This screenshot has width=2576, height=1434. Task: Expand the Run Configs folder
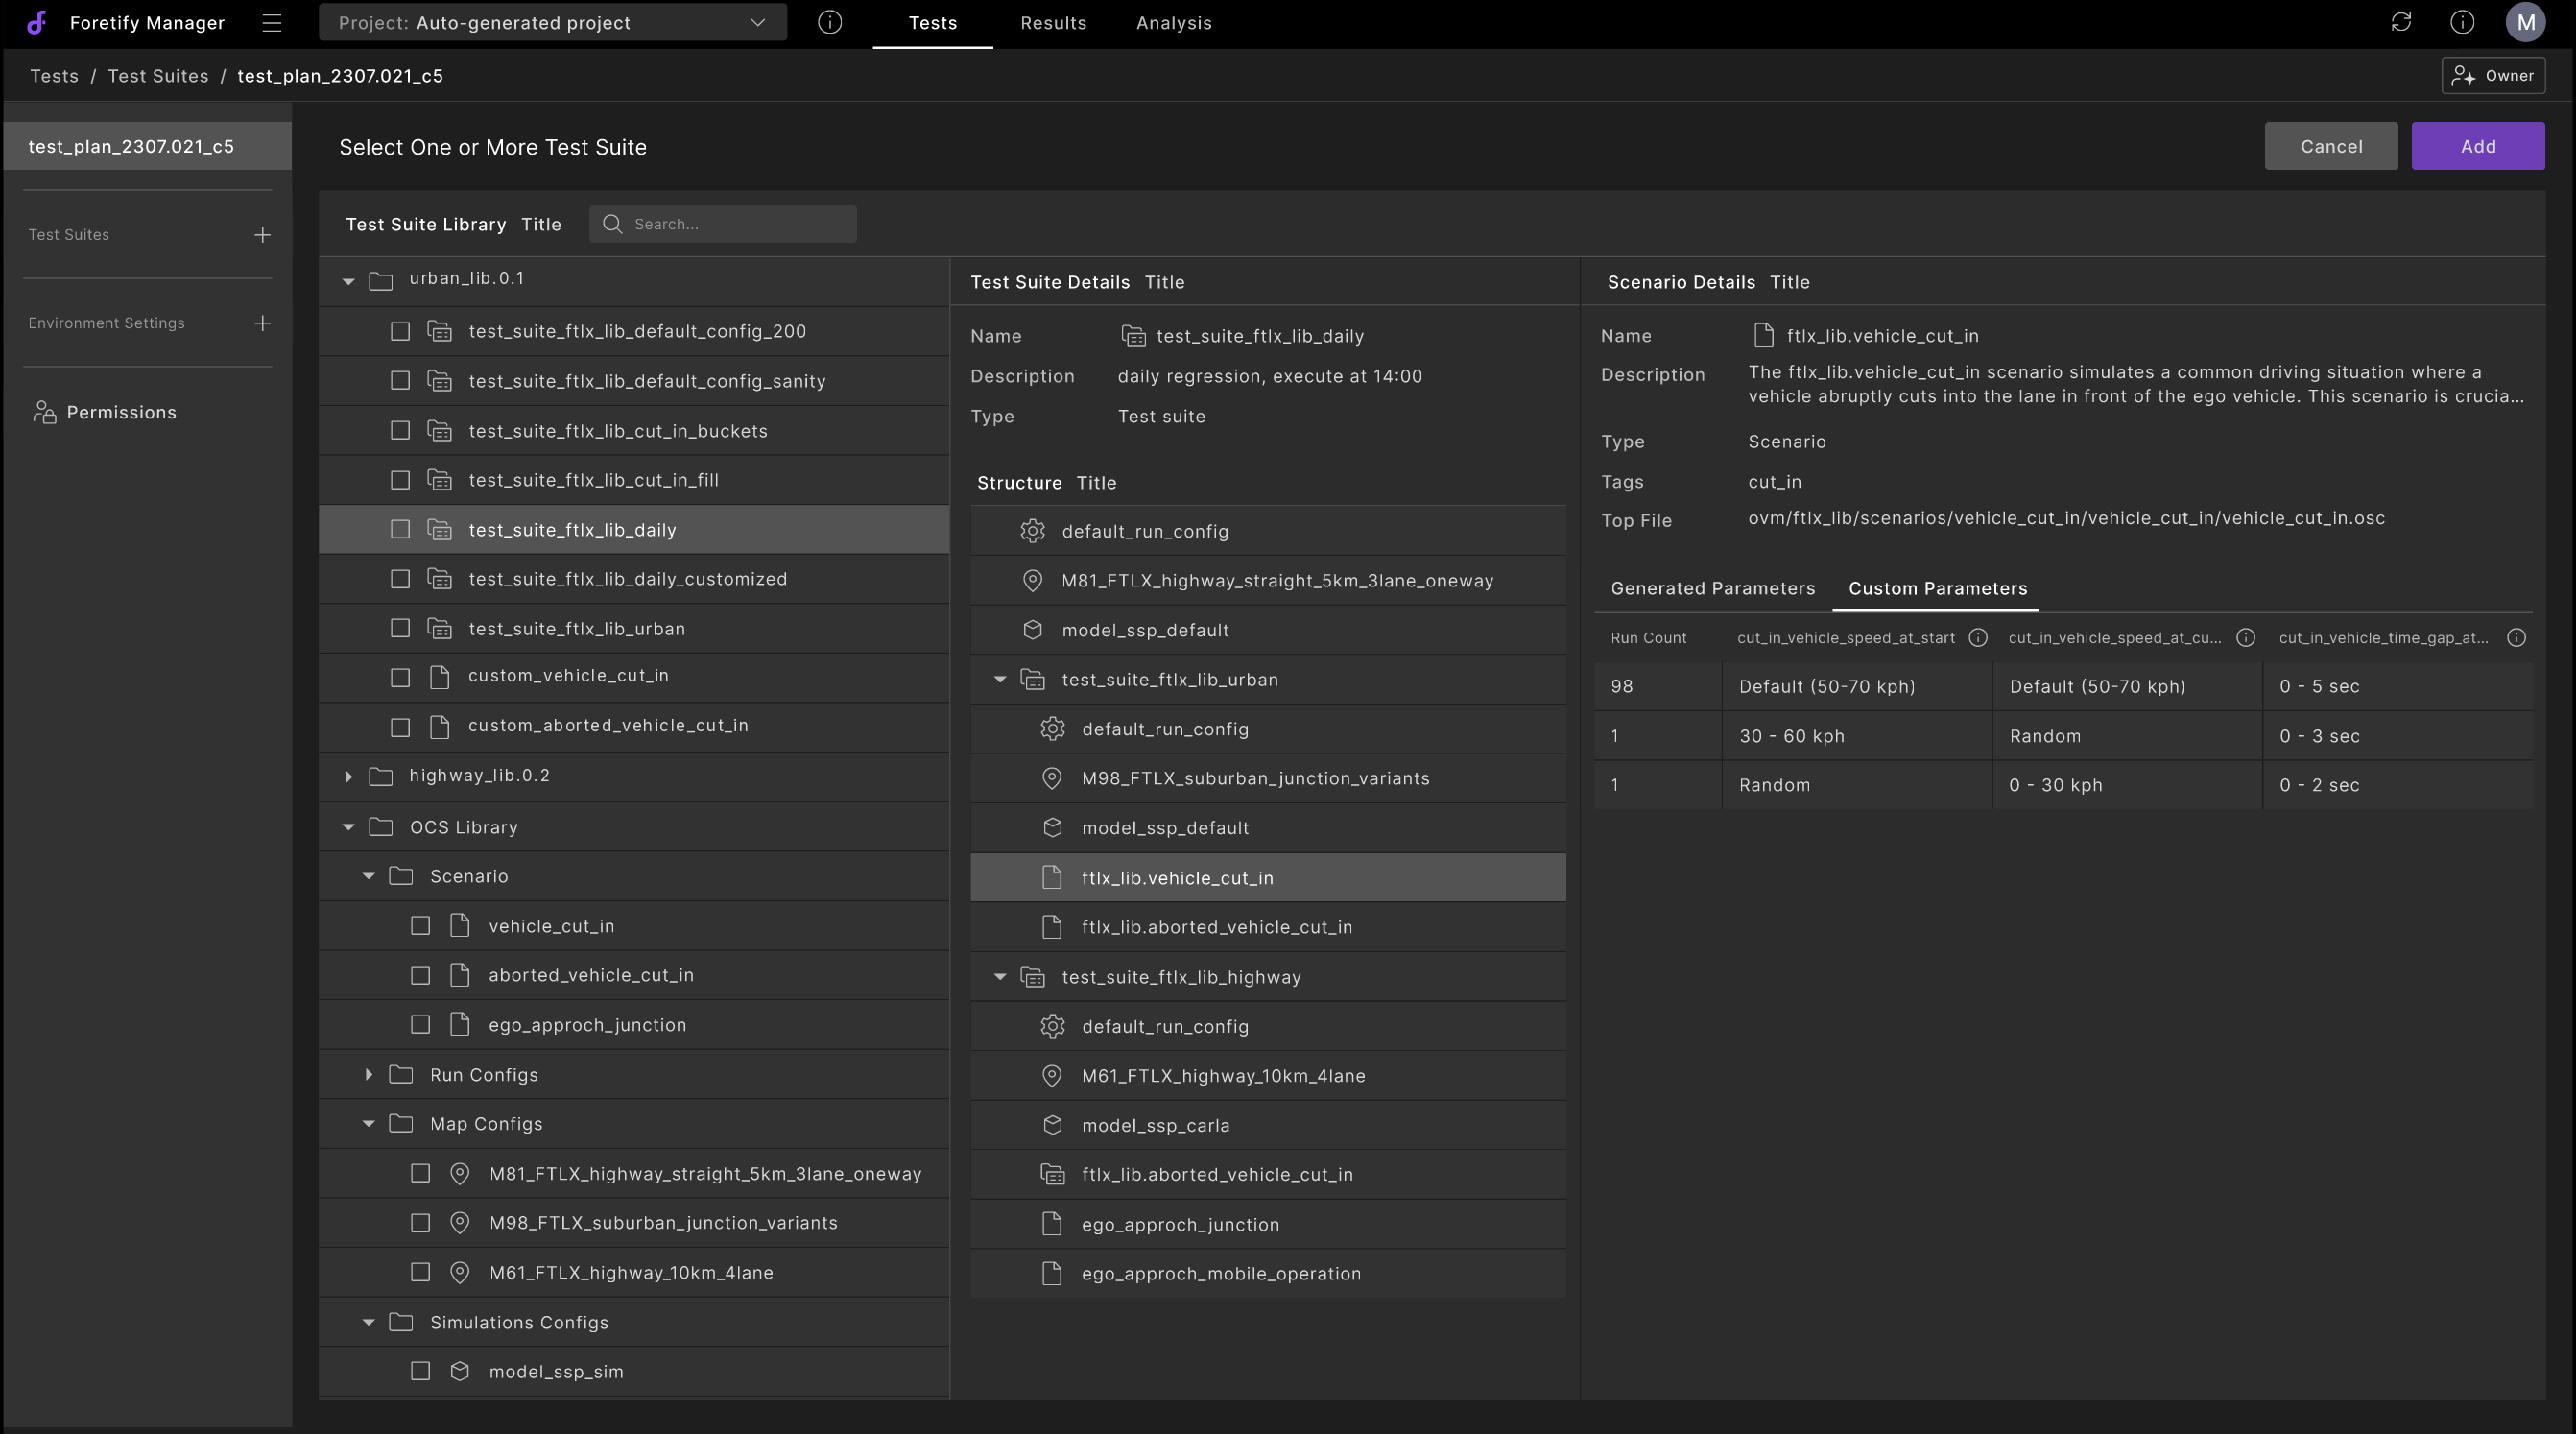click(368, 1074)
